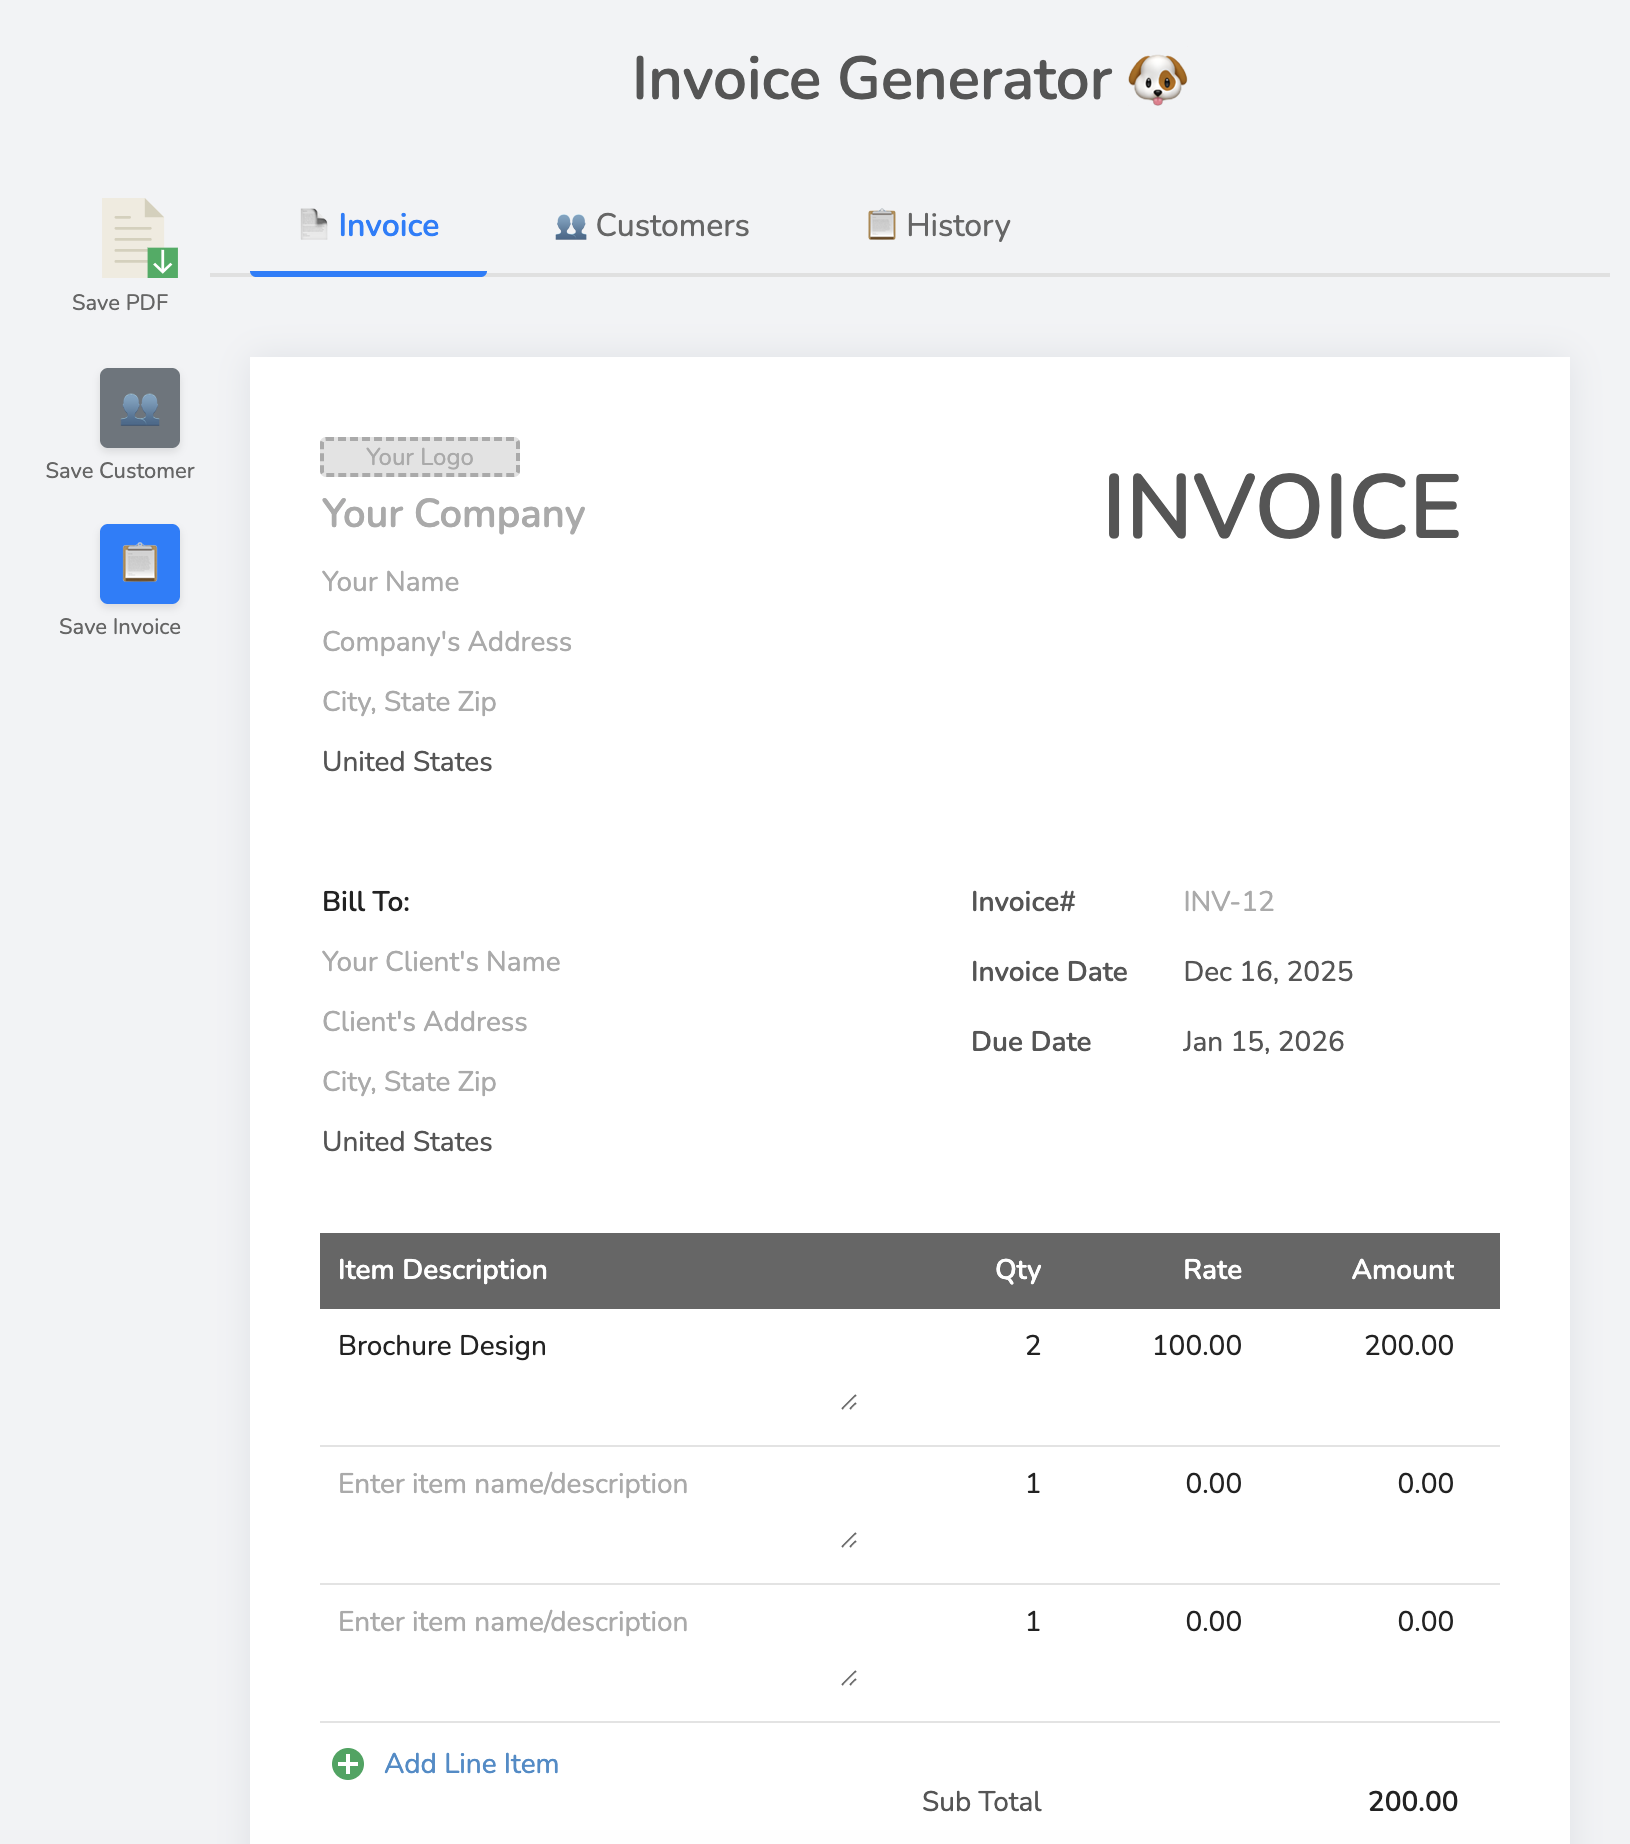Click the Add Line Item link
Screen dimensions: 1630x1844
471,1763
